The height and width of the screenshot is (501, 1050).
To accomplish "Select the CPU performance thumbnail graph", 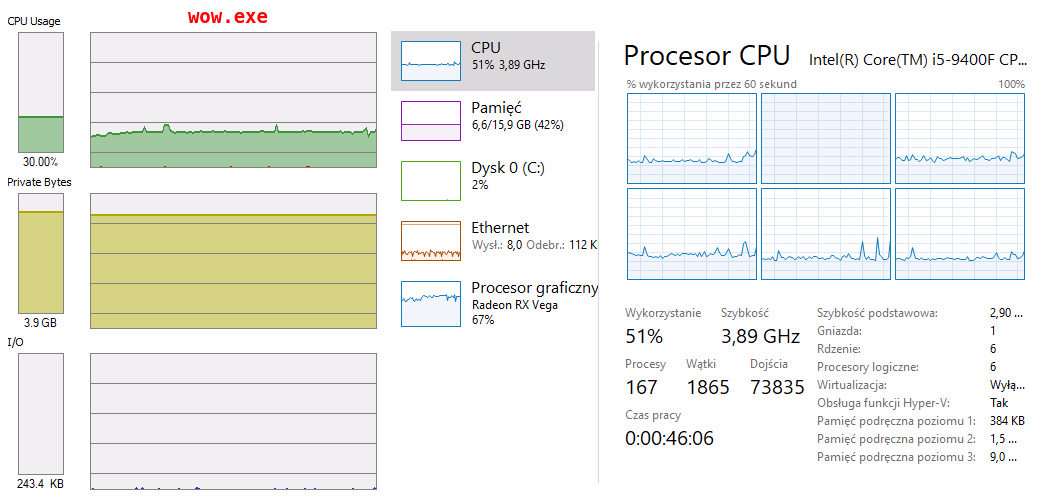I will coord(430,60).
